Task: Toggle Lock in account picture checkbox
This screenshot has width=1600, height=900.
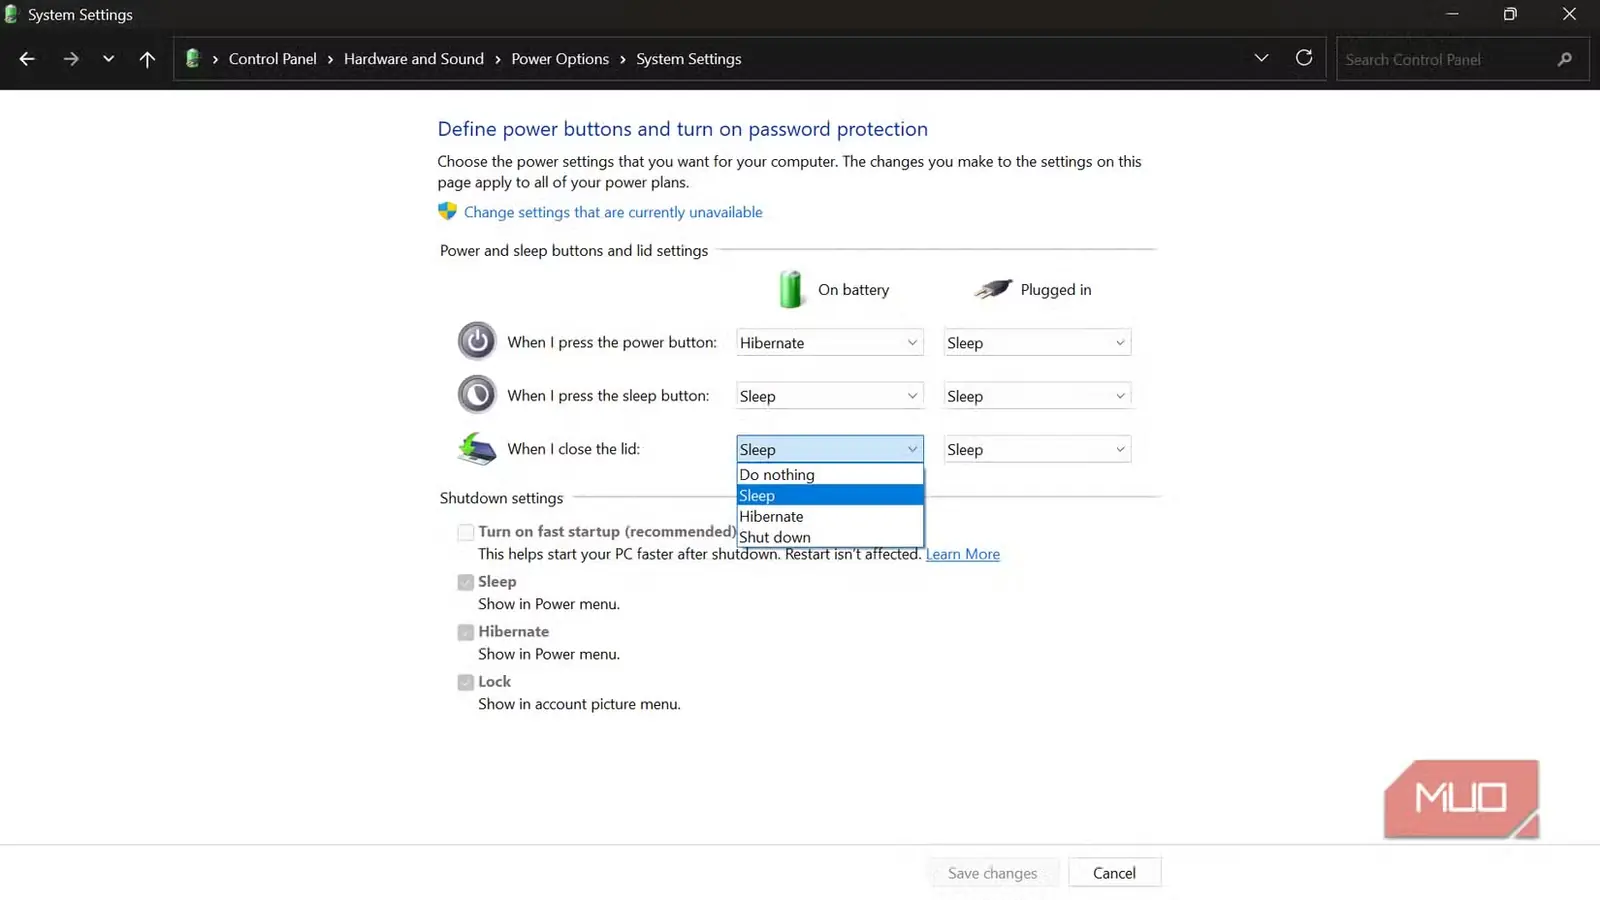Action: tap(465, 682)
